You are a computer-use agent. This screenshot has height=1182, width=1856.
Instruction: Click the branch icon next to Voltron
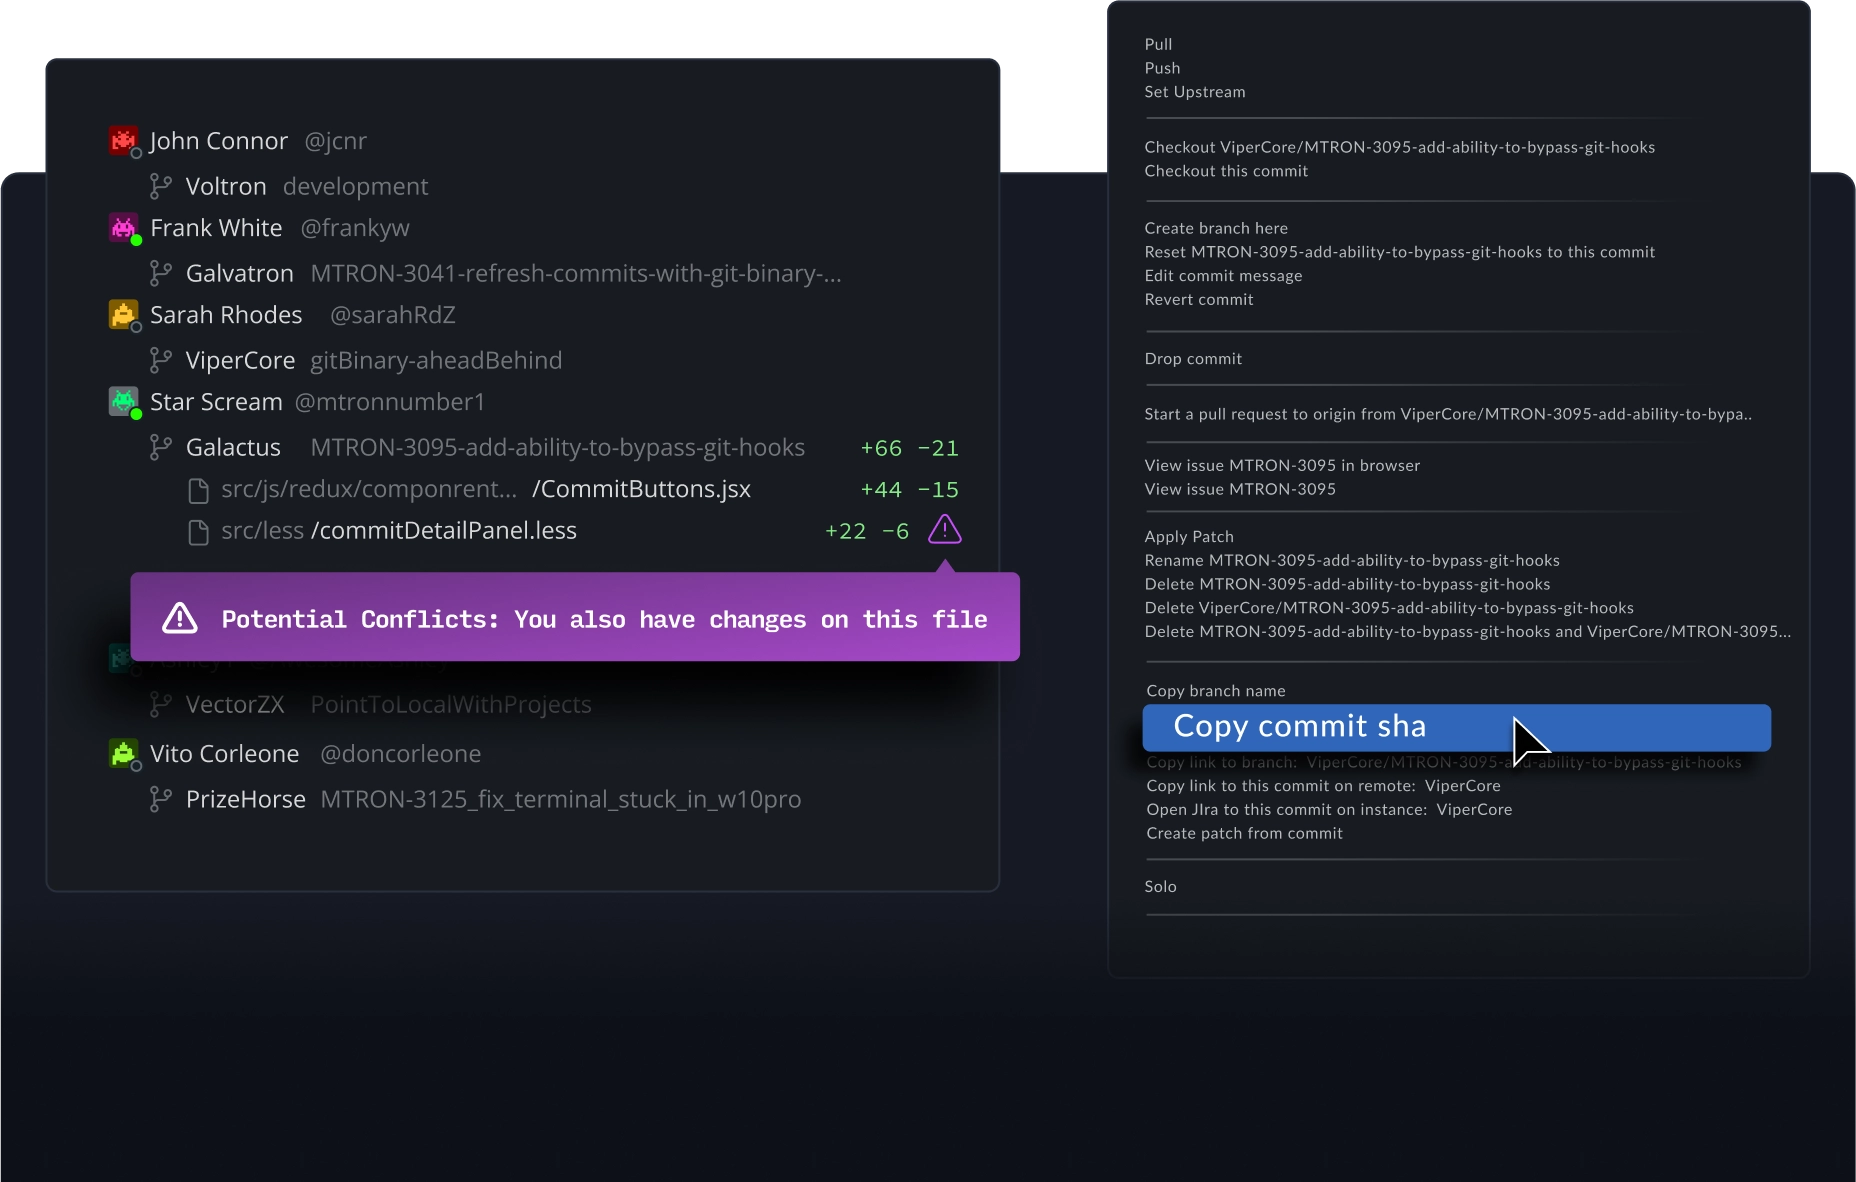(x=160, y=186)
